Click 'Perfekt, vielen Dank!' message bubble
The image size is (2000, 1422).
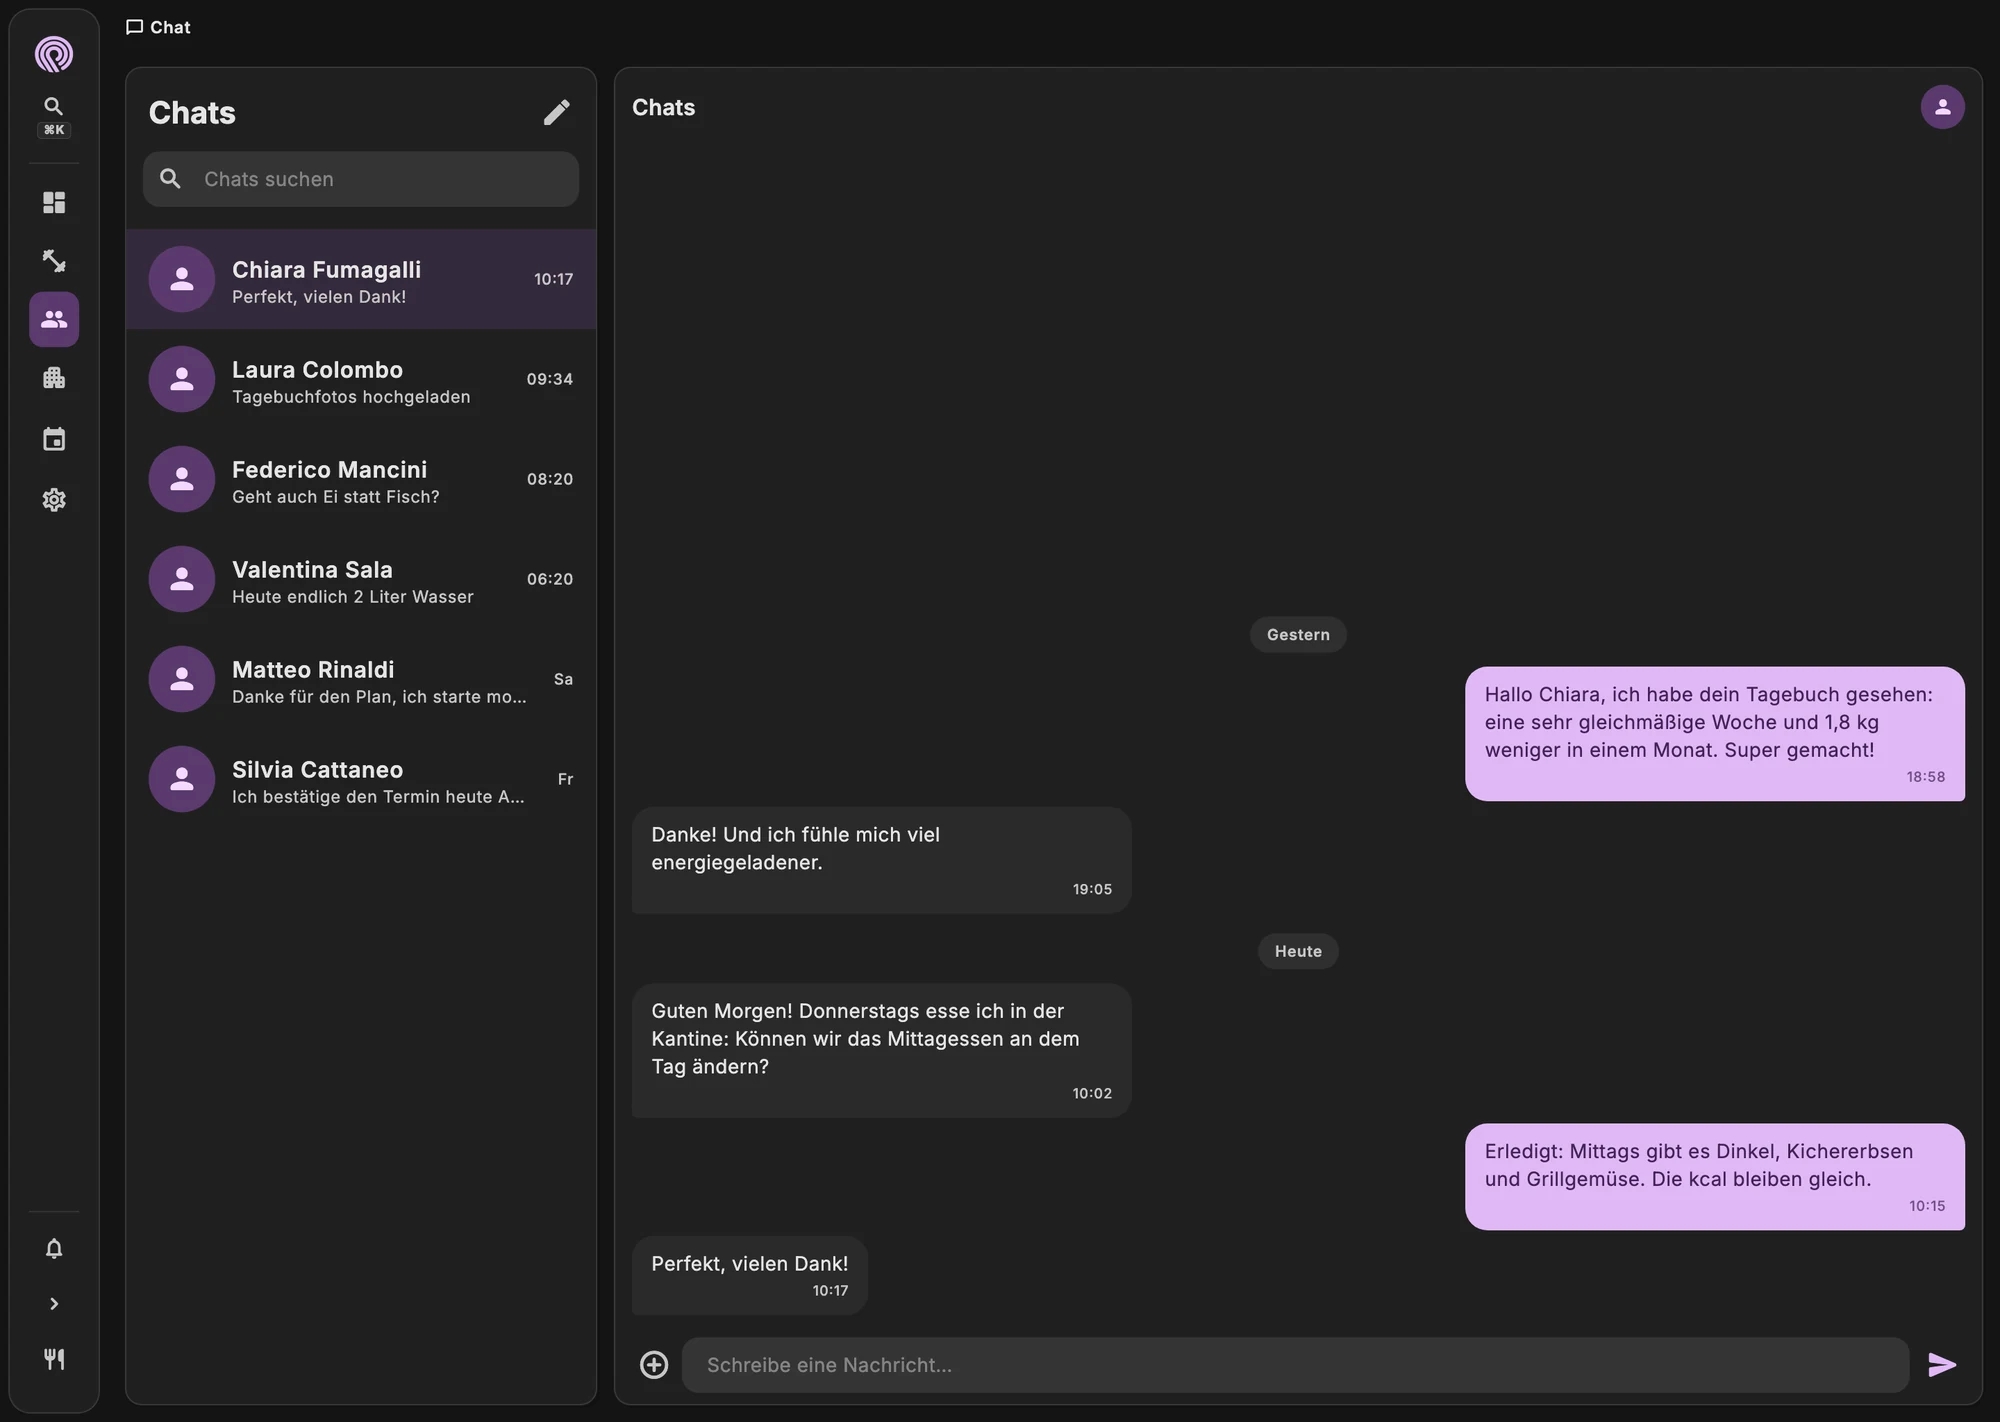(x=749, y=1275)
